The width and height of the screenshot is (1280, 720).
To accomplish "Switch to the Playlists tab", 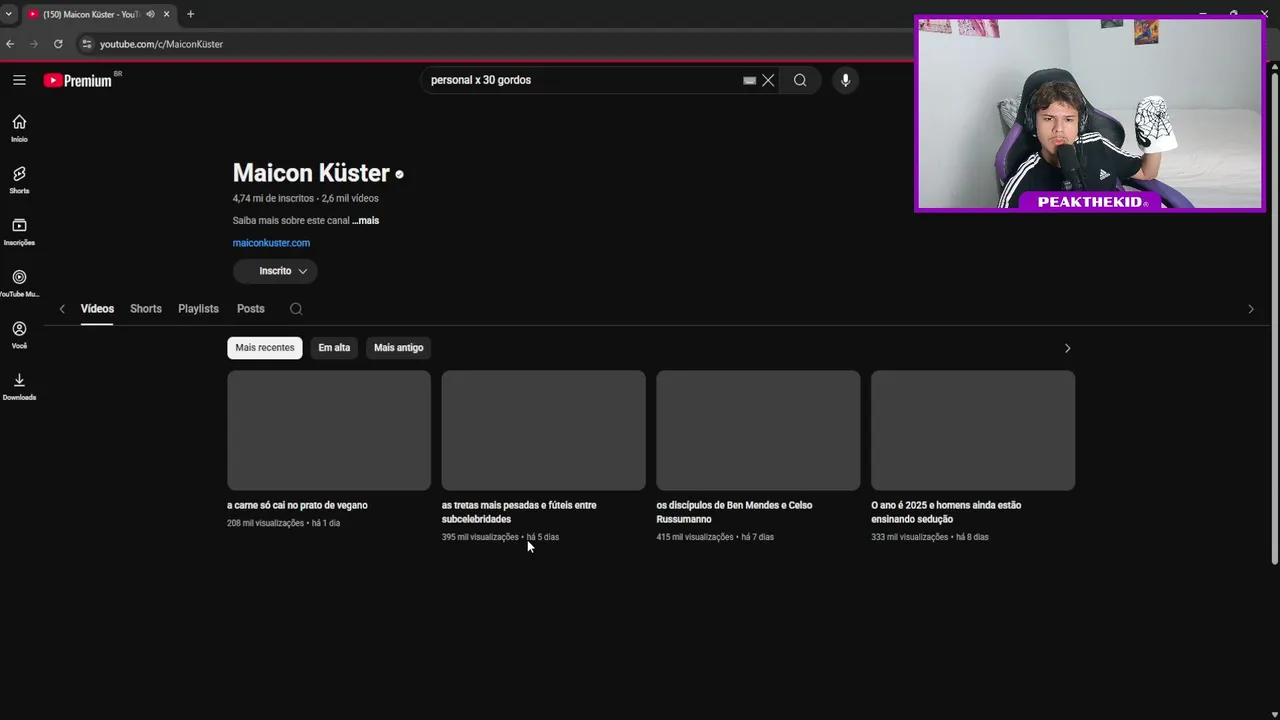I will (198, 309).
